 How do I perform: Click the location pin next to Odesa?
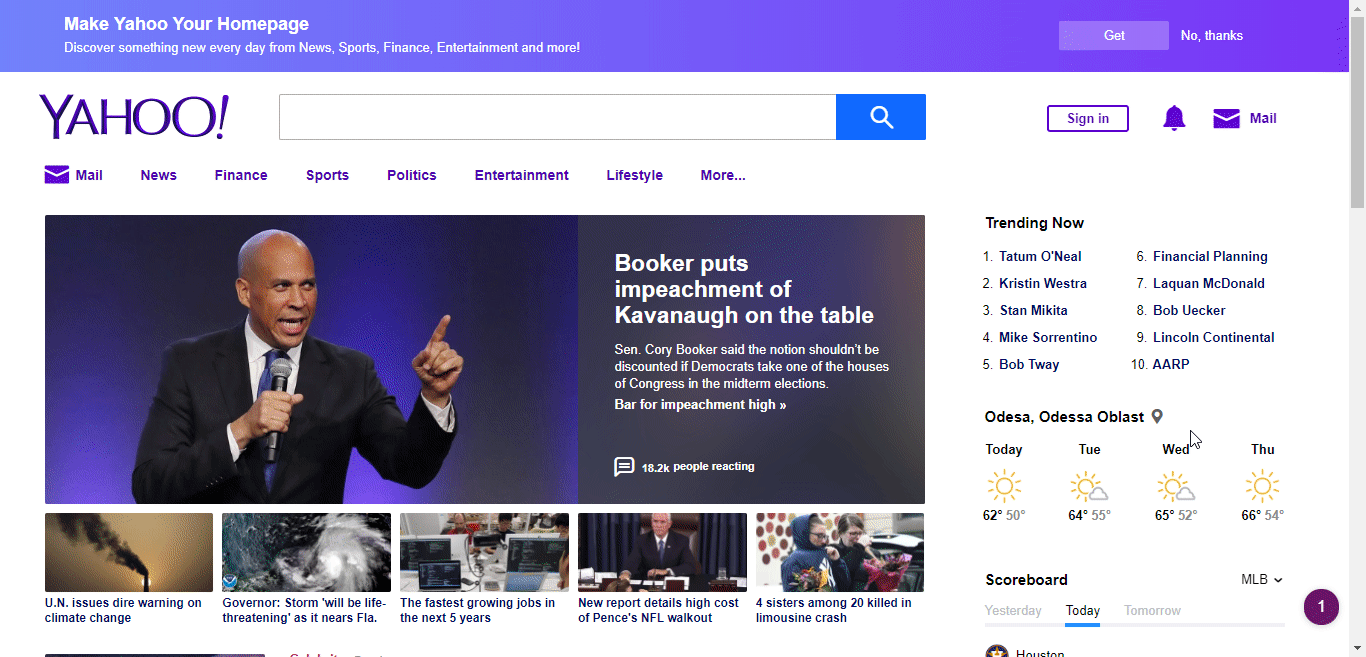click(x=1157, y=417)
